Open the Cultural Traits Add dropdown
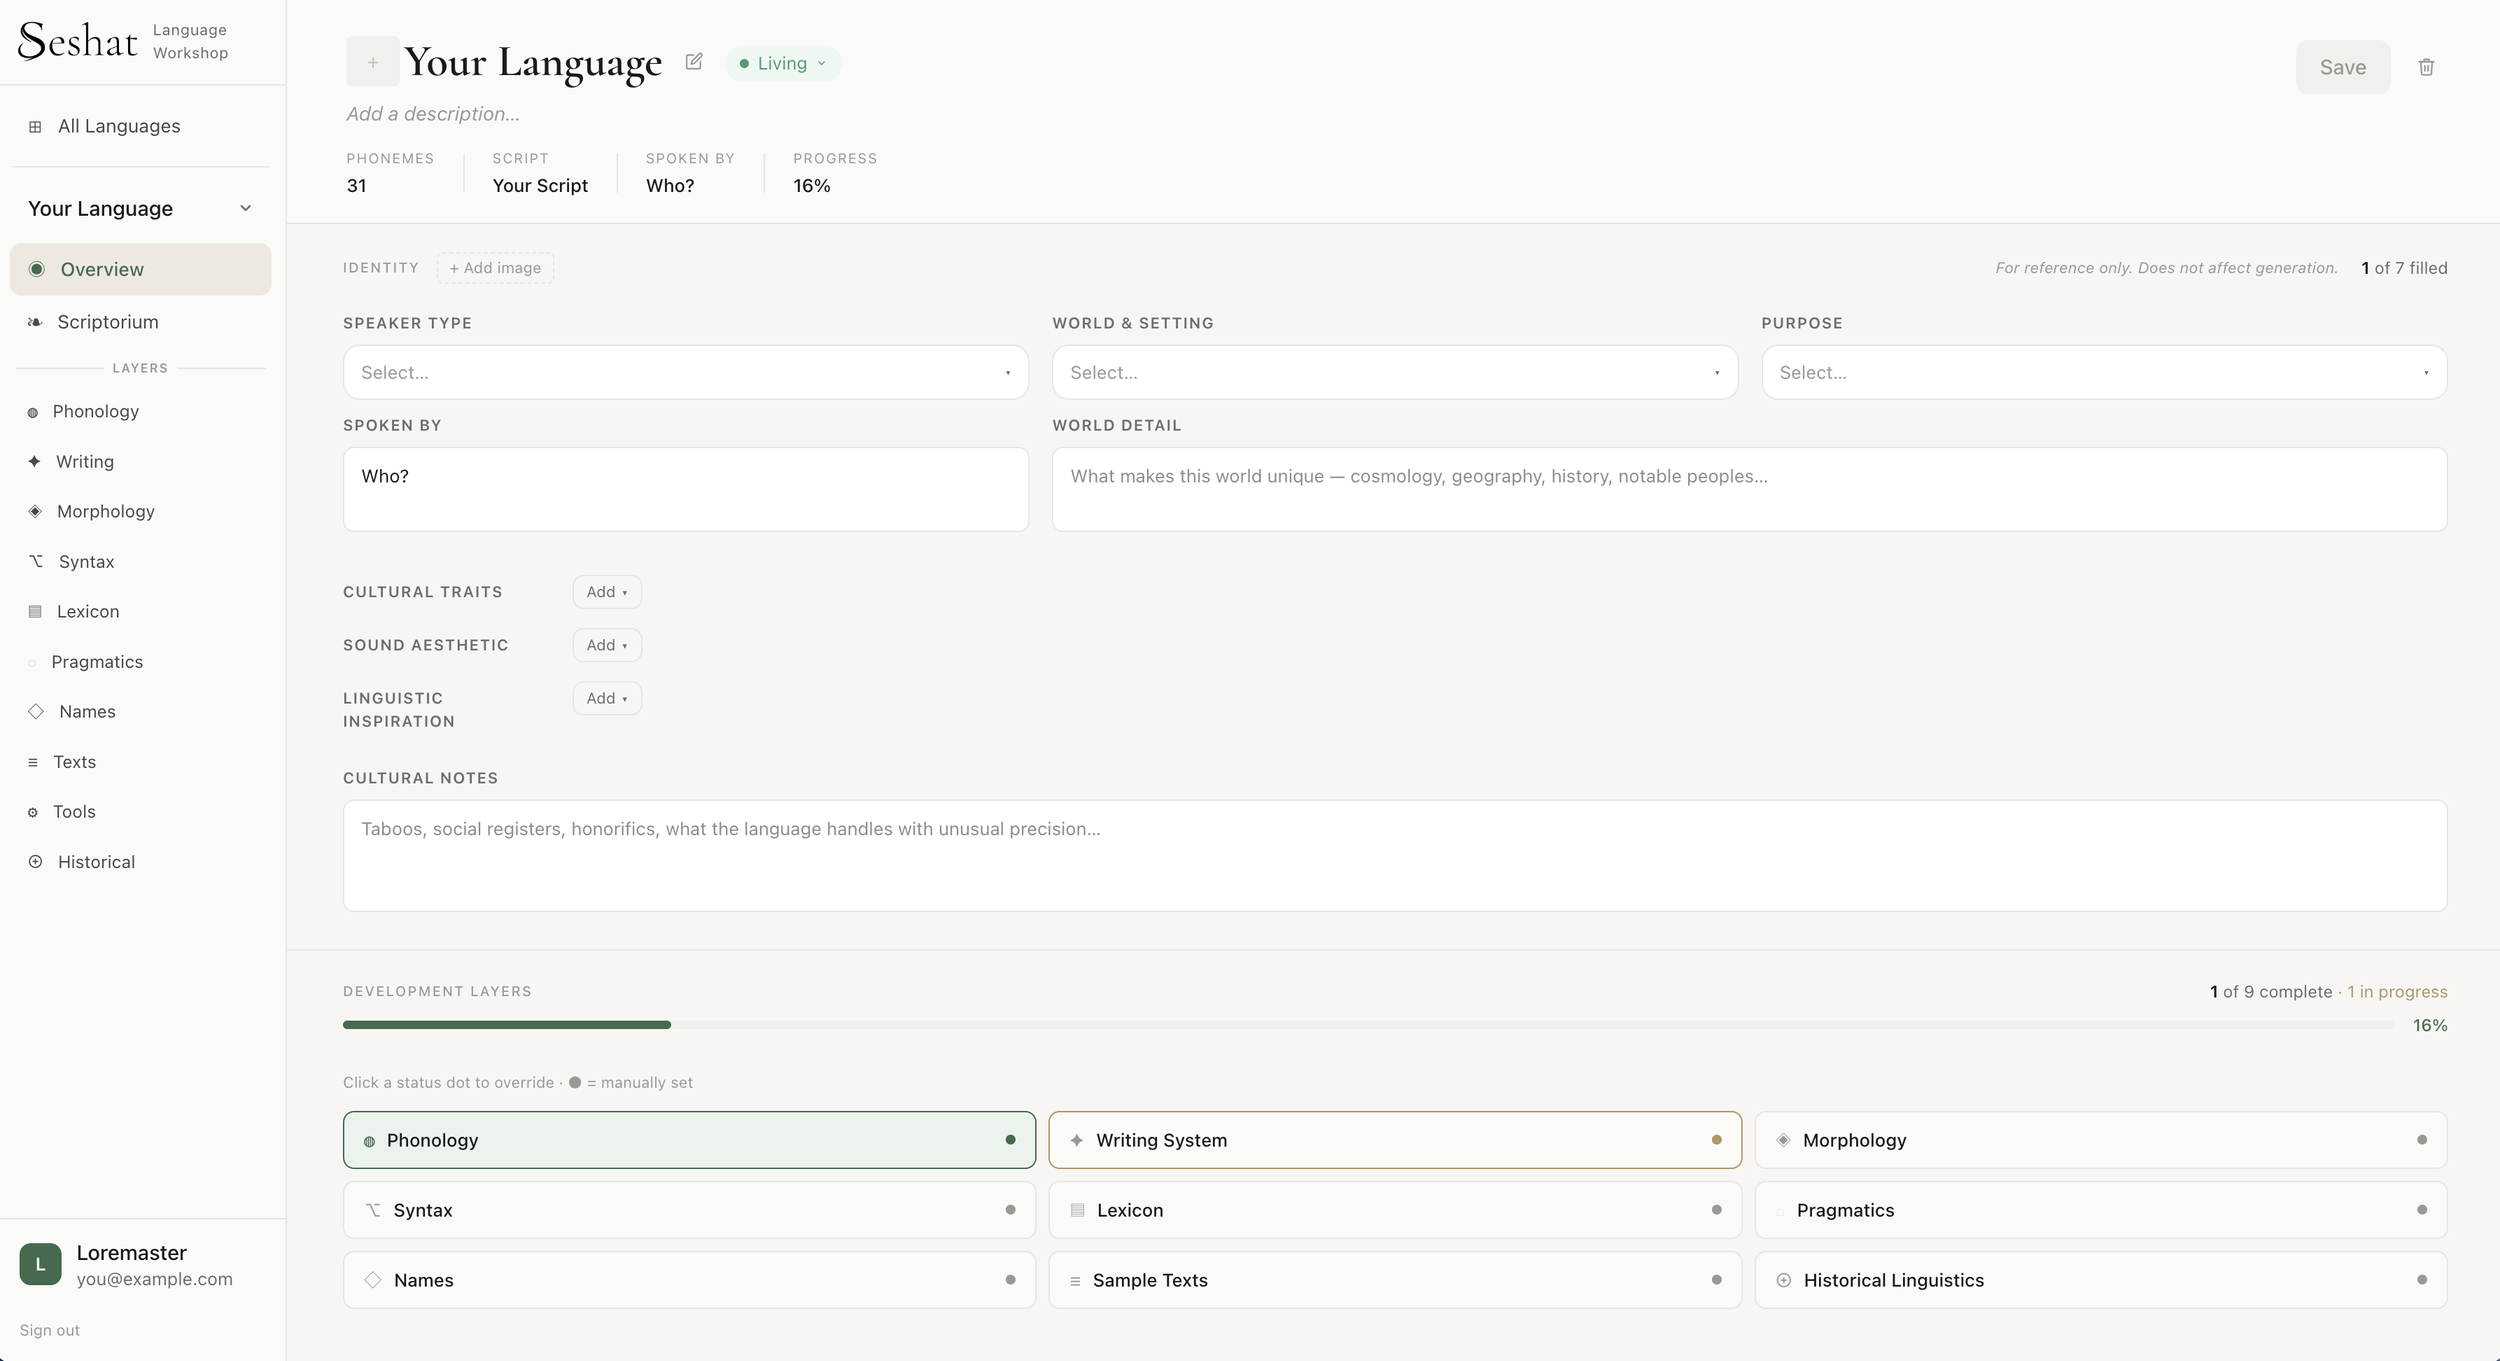This screenshot has width=2500, height=1361. coord(607,592)
